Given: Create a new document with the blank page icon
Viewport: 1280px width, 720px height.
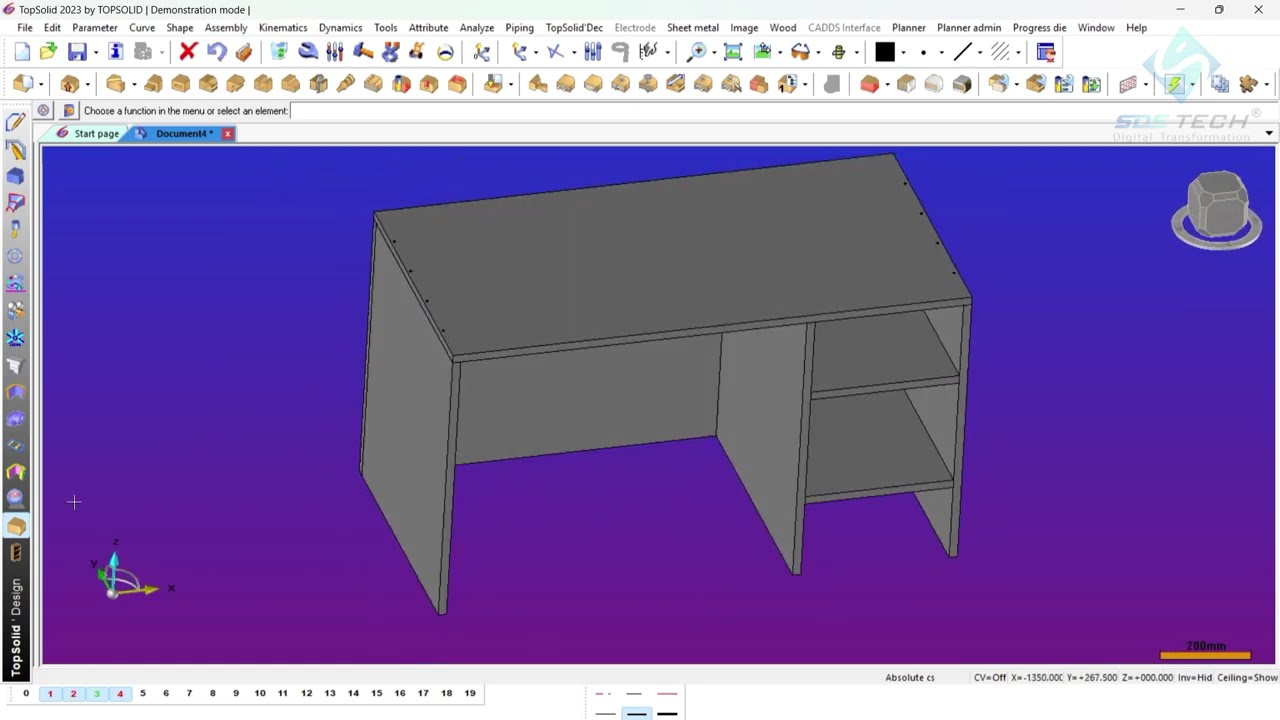Looking at the screenshot, I should 22,52.
